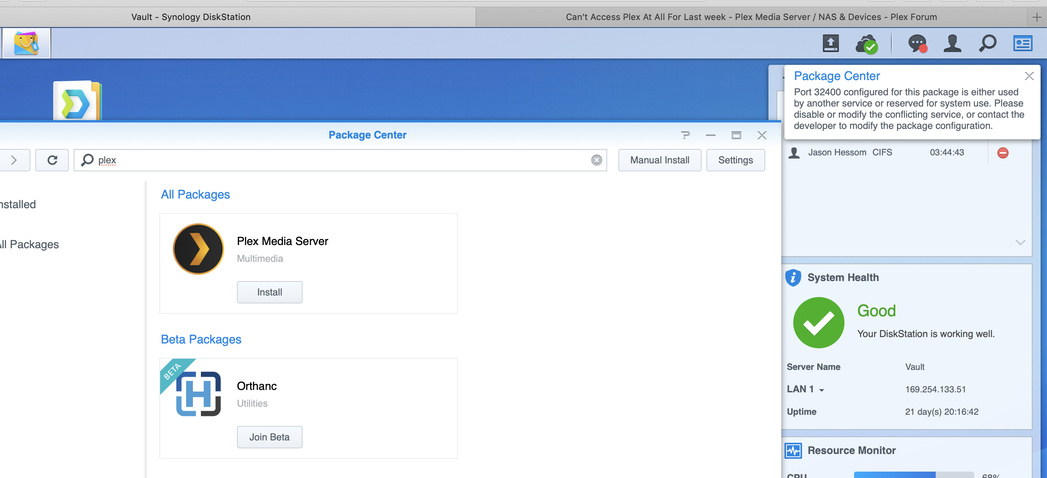Switch to Vault Synology DiskStation browser tab
The image size is (1047, 478).
coord(190,17)
